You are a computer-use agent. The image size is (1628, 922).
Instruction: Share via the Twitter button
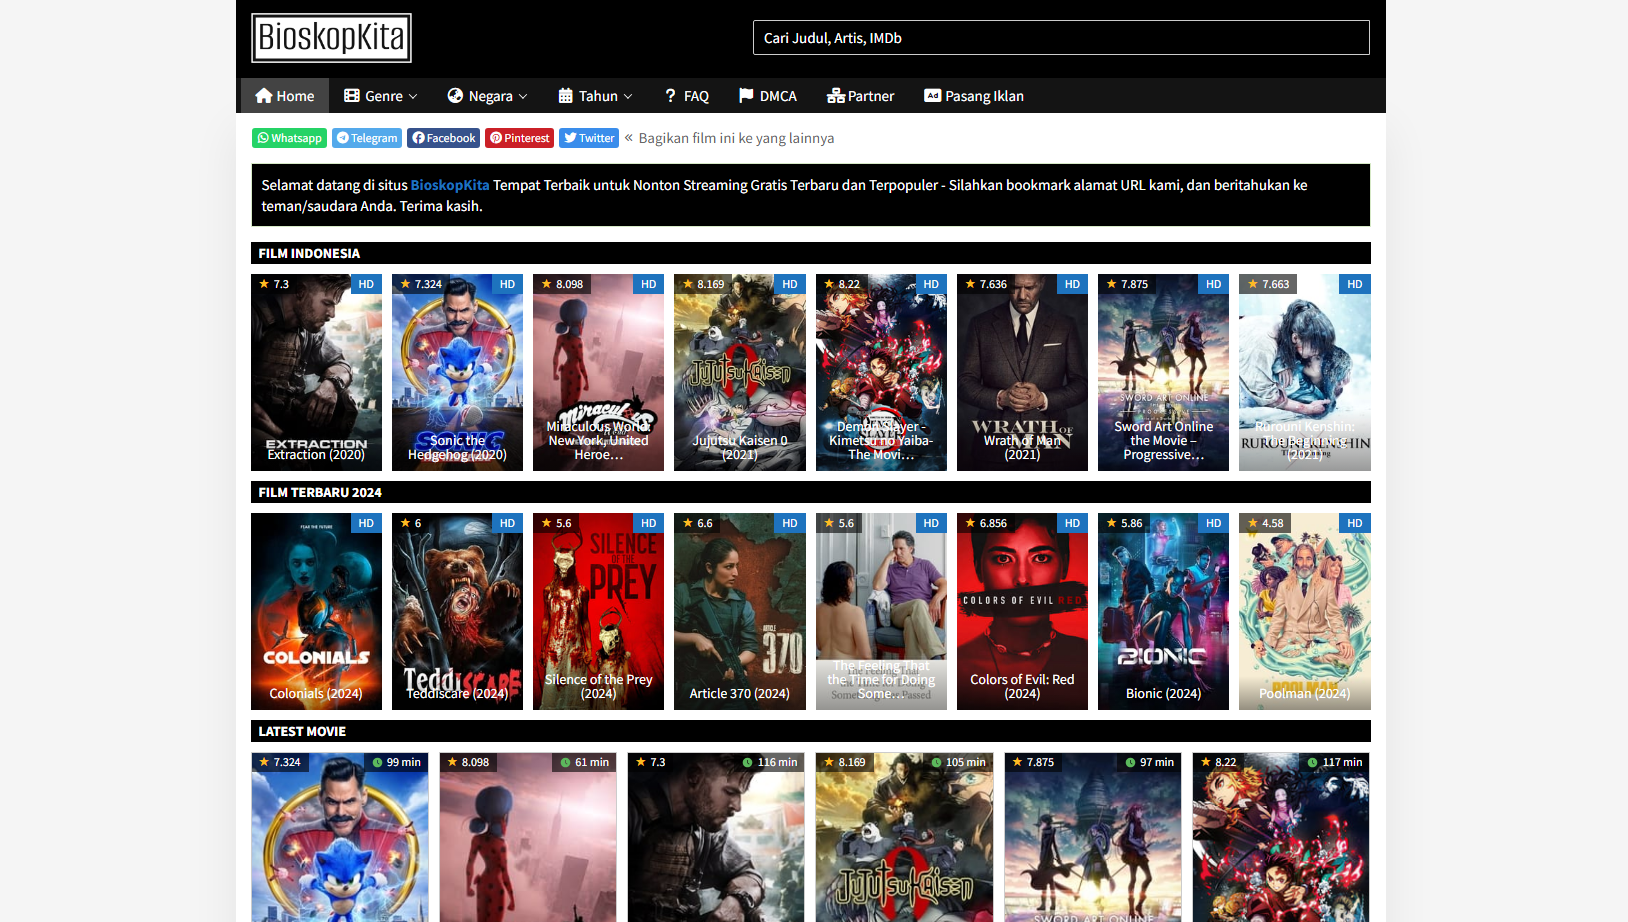coord(589,138)
